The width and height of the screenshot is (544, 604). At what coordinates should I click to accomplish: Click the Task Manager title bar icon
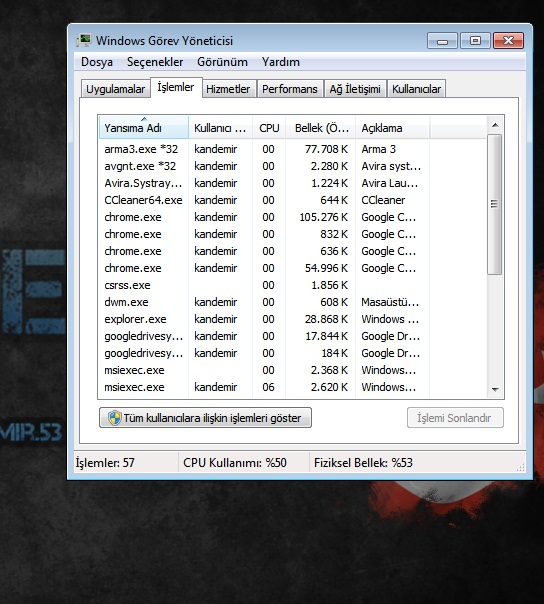[x=84, y=40]
